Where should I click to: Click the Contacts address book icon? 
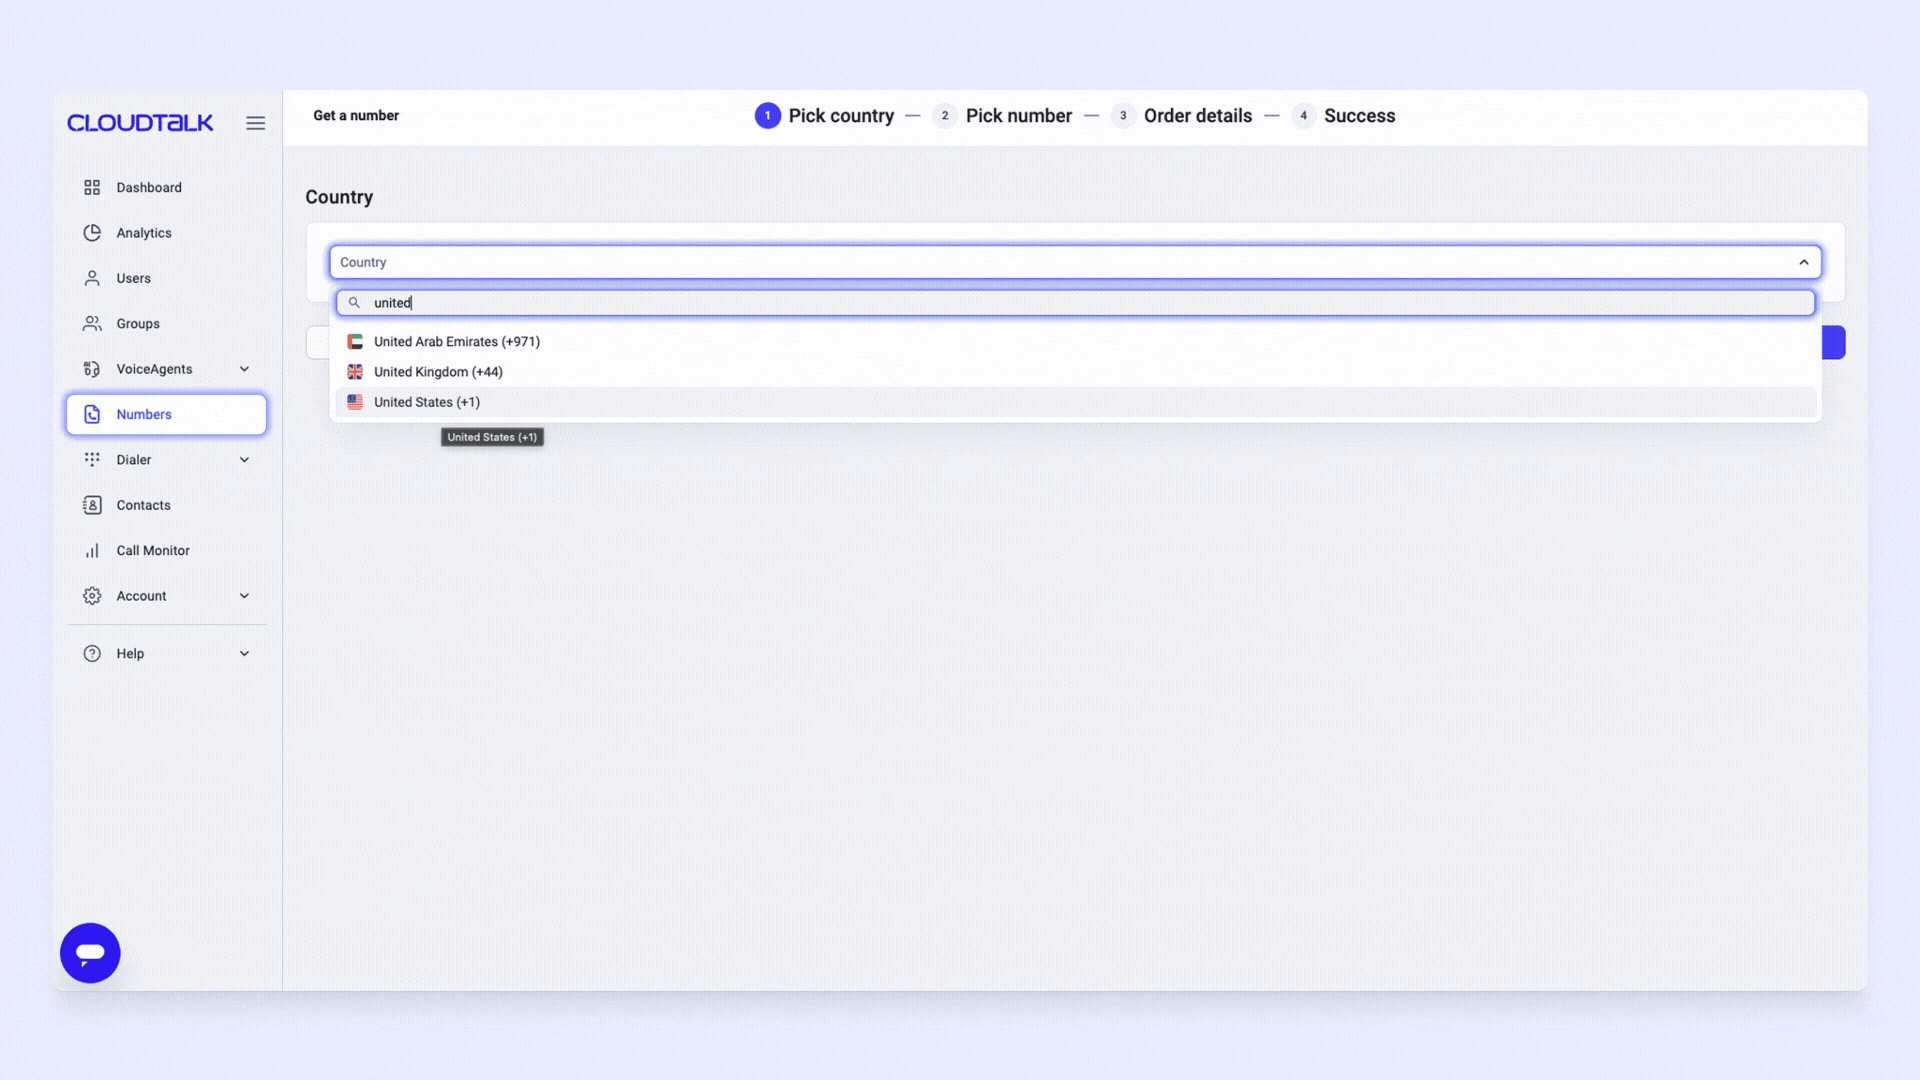[92, 505]
